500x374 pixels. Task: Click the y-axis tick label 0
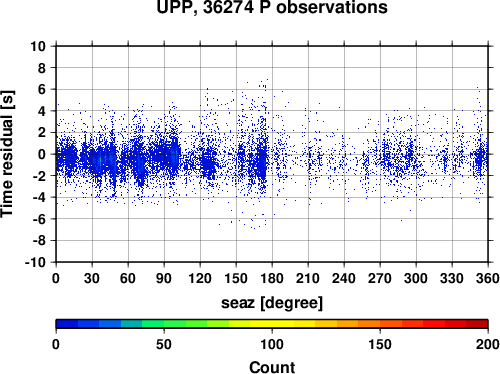point(42,154)
